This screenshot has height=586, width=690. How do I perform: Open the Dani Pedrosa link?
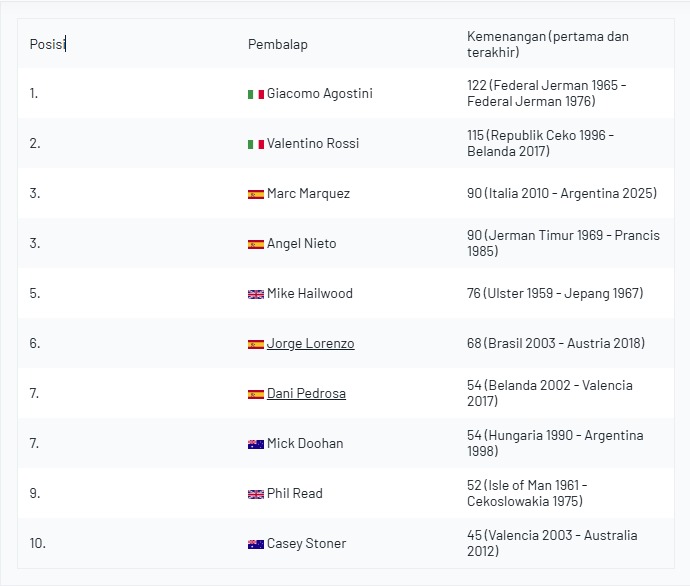tap(306, 393)
